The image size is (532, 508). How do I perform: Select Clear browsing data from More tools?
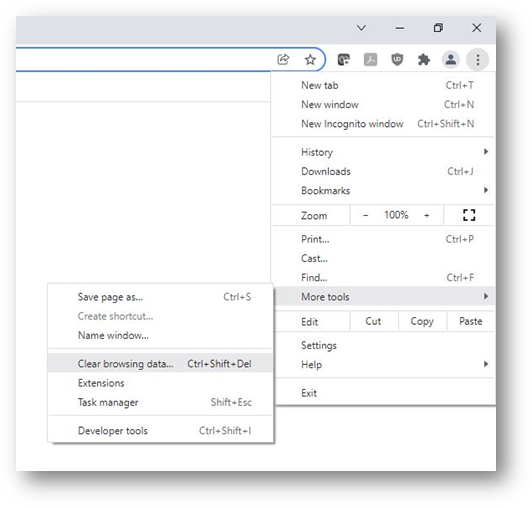(160, 363)
